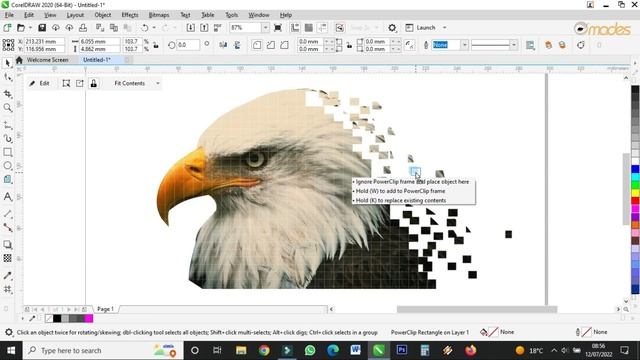Image resolution: width=640 pixels, height=360 pixels.
Task: Click the rotation angle input field
Action: coord(188,45)
